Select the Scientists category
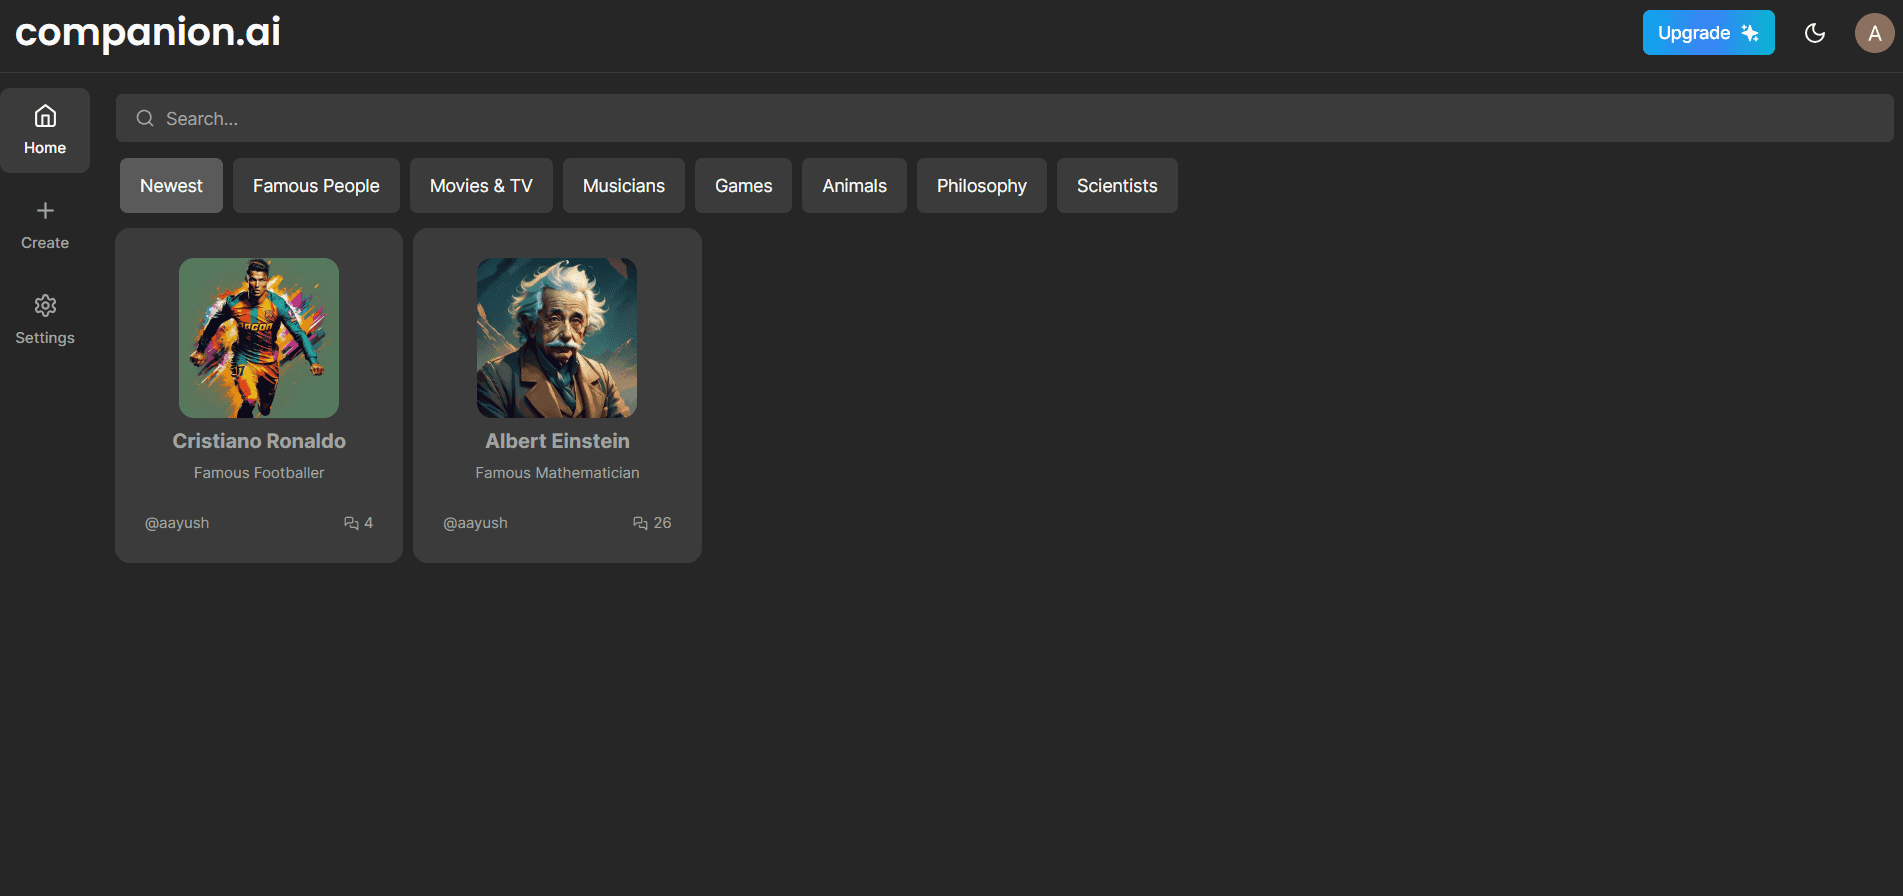Screen dimensions: 1903x896 coord(1117,186)
